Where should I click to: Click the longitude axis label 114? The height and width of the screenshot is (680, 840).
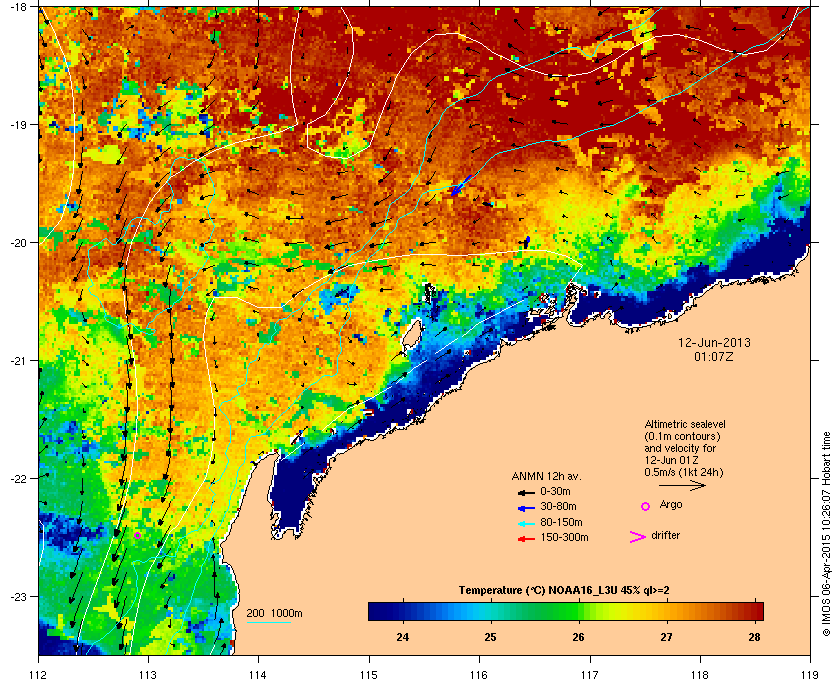tap(258, 675)
